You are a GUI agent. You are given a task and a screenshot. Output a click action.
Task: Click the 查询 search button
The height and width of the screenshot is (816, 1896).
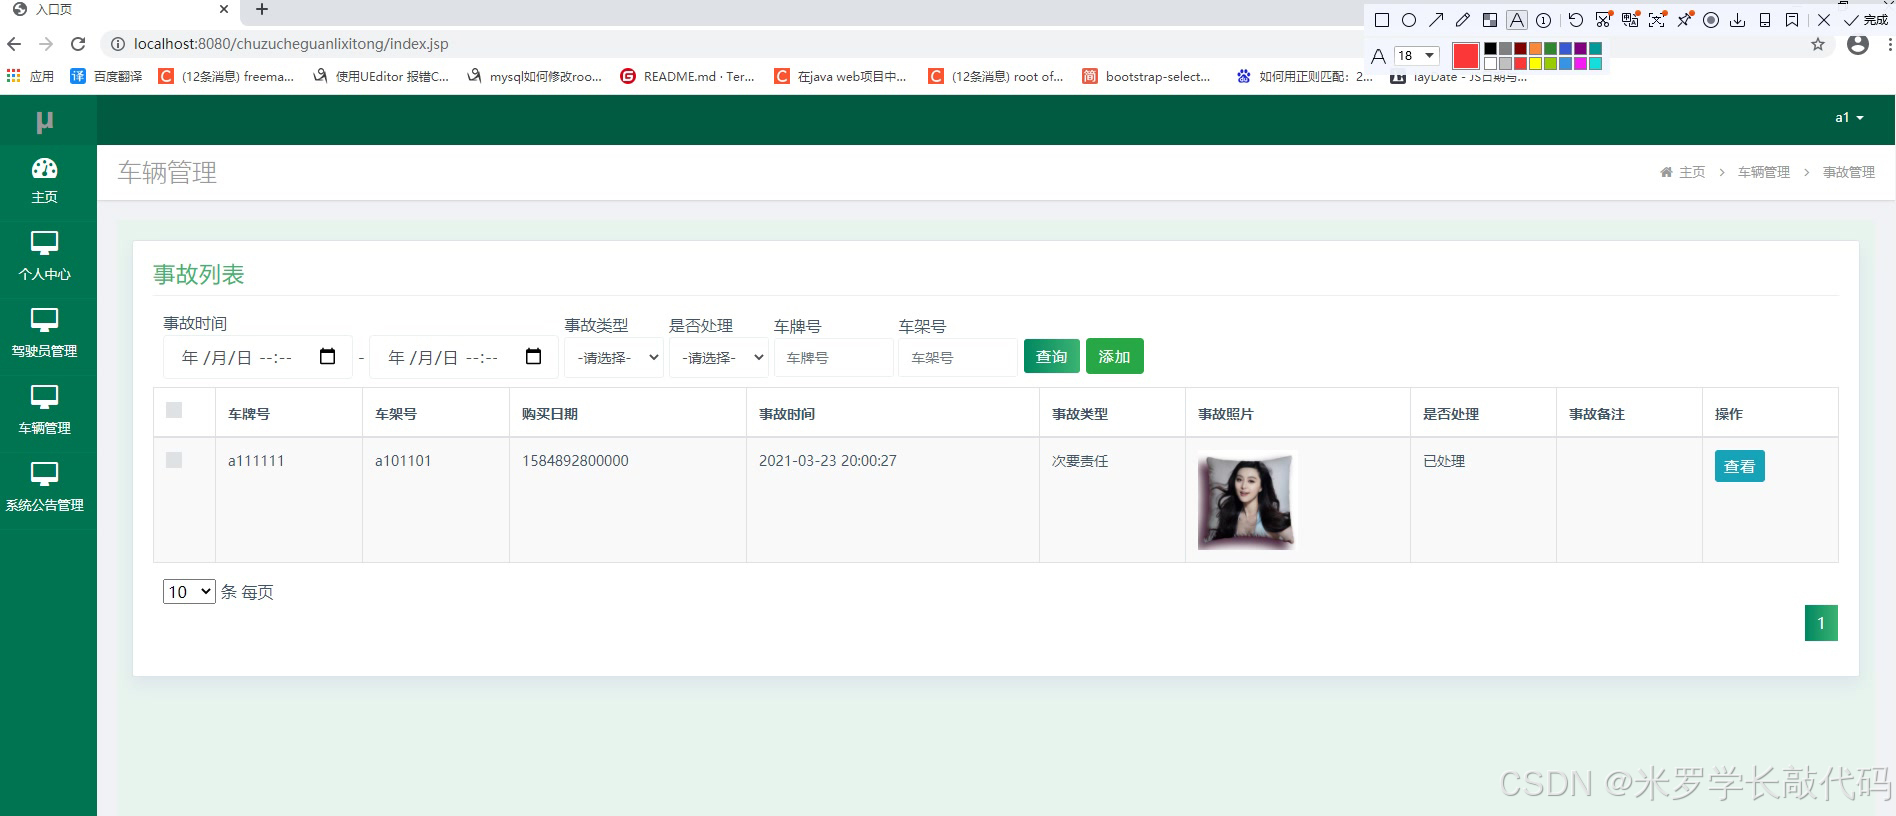click(x=1051, y=357)
